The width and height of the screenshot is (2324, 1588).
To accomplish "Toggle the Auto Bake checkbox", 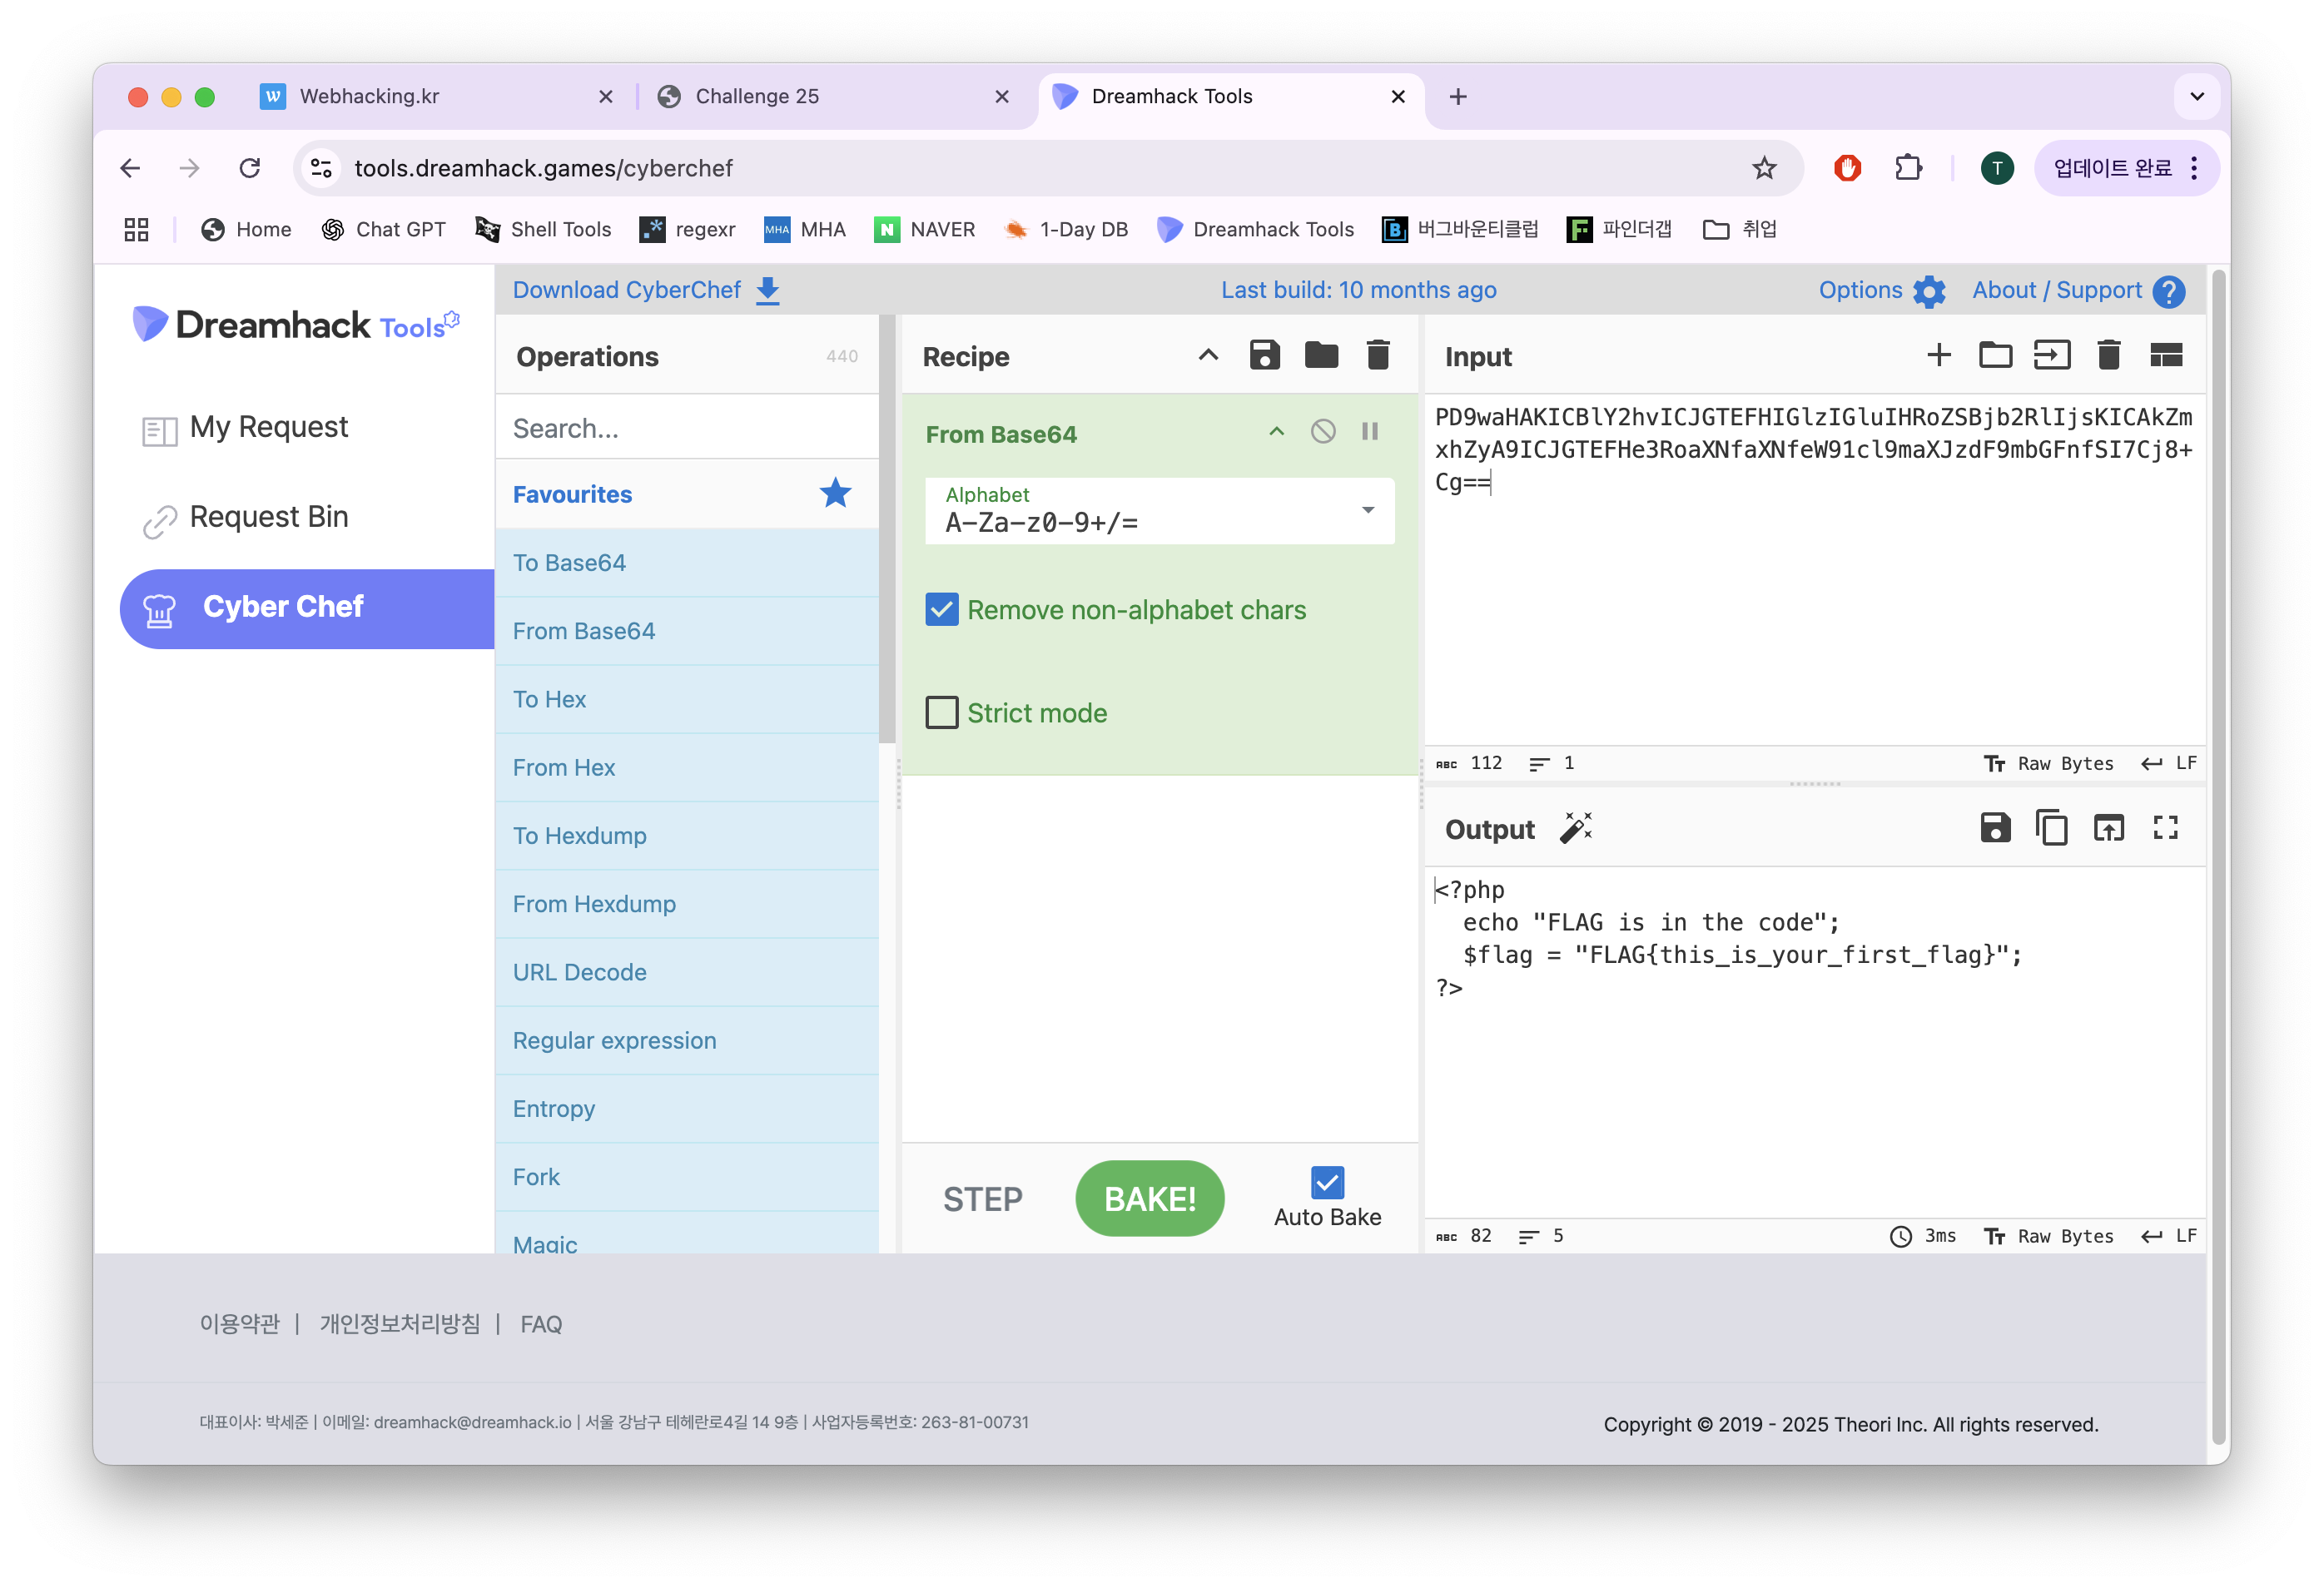I will point(1327,1183).
